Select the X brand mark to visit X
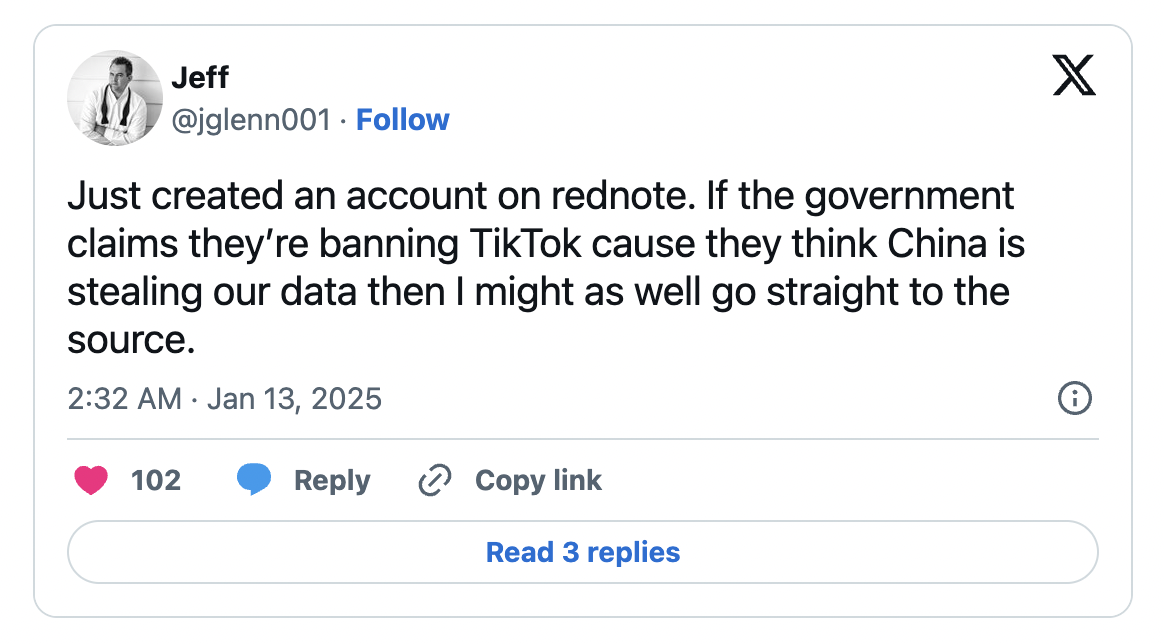1164x644 pixels. (x=1073, y=75)
